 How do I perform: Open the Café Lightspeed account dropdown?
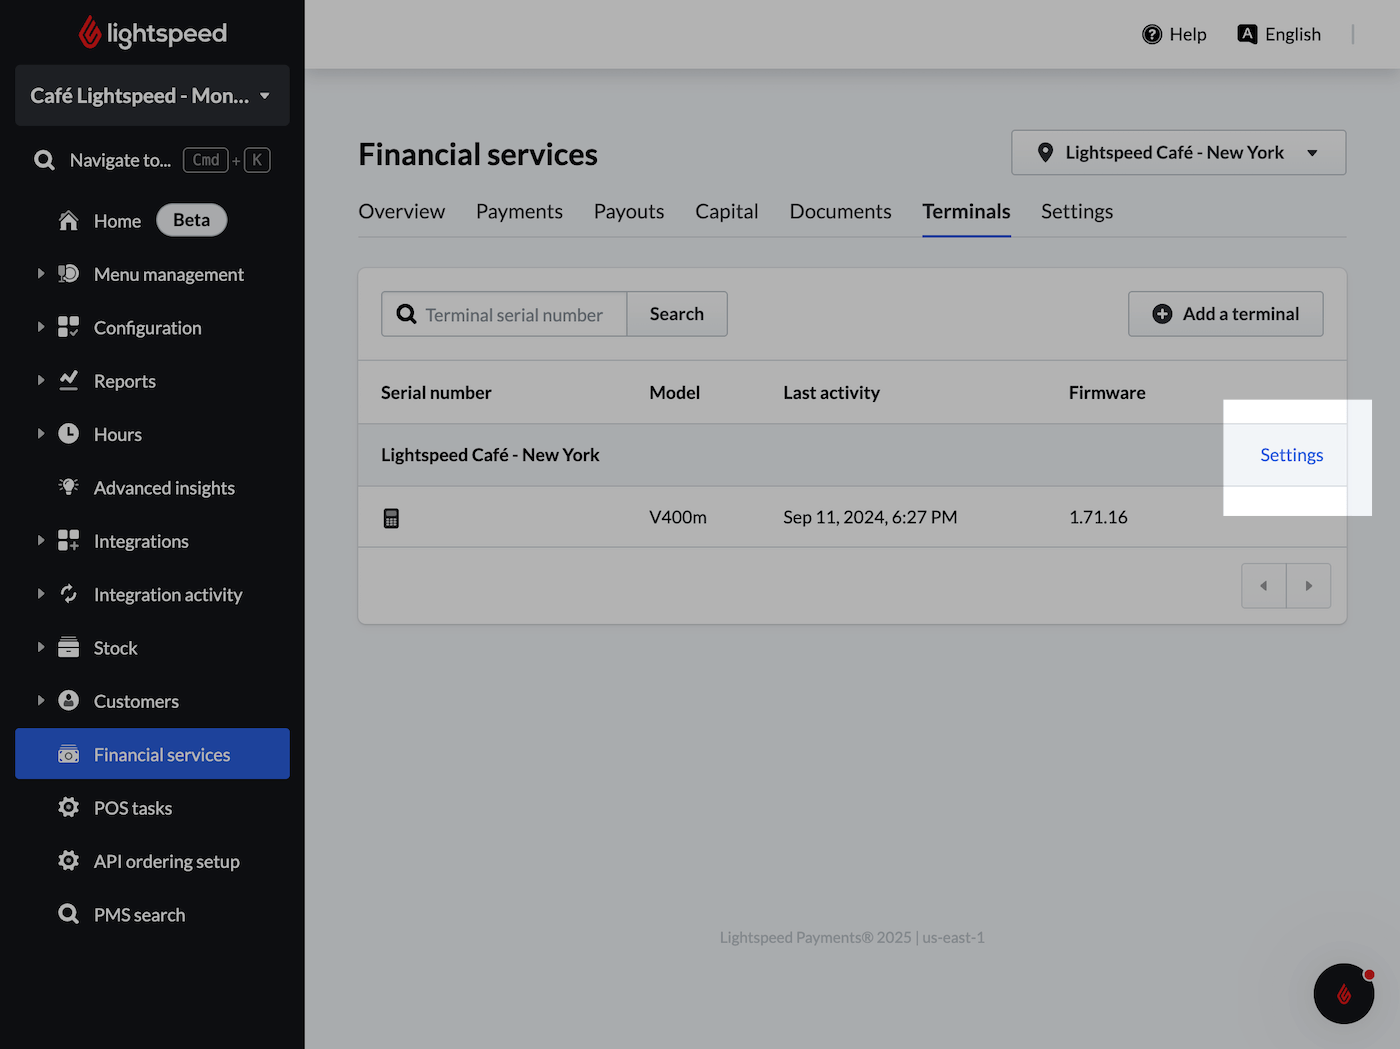click(152, 96)
